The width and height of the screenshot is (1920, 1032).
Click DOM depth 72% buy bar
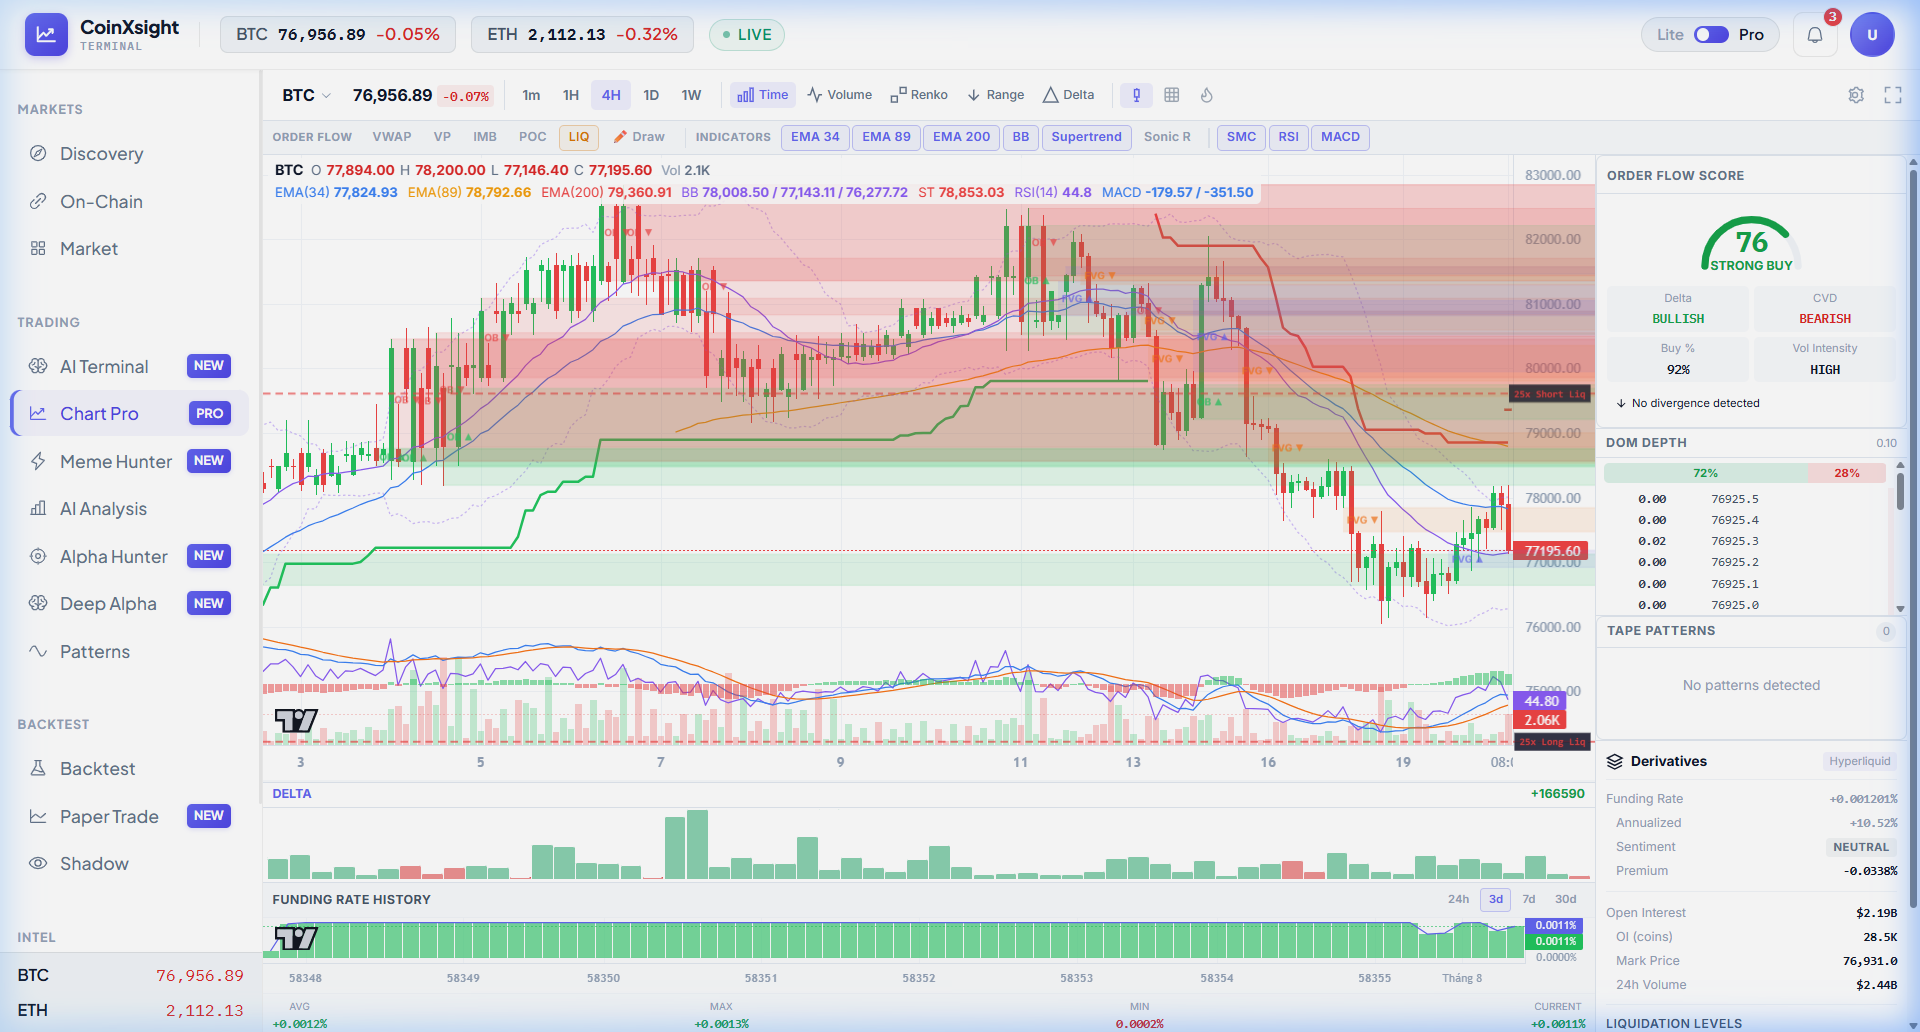pos(1706,473)
